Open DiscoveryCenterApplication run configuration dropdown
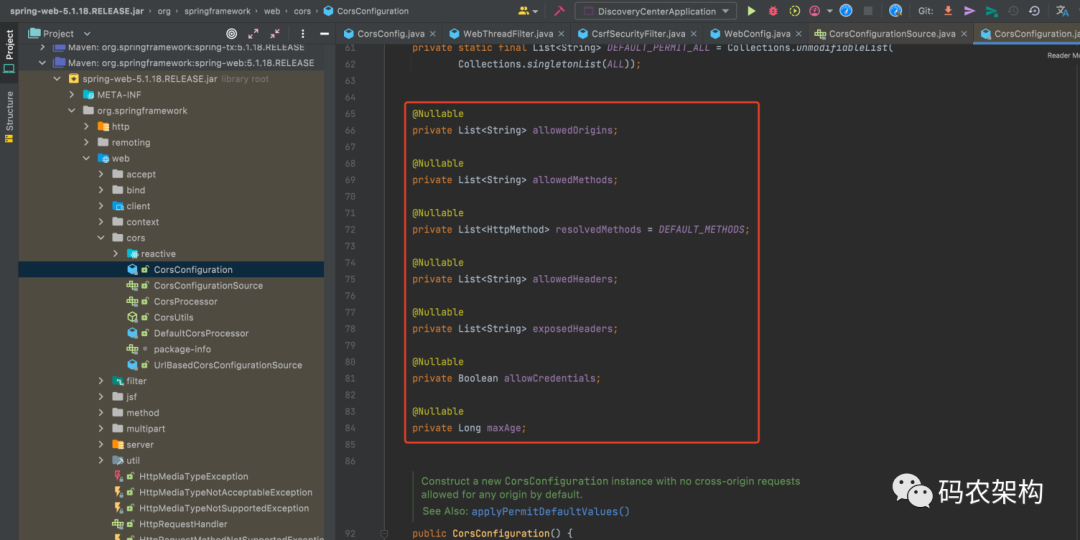Screen dimensions: 1080x540 [656, 11]
